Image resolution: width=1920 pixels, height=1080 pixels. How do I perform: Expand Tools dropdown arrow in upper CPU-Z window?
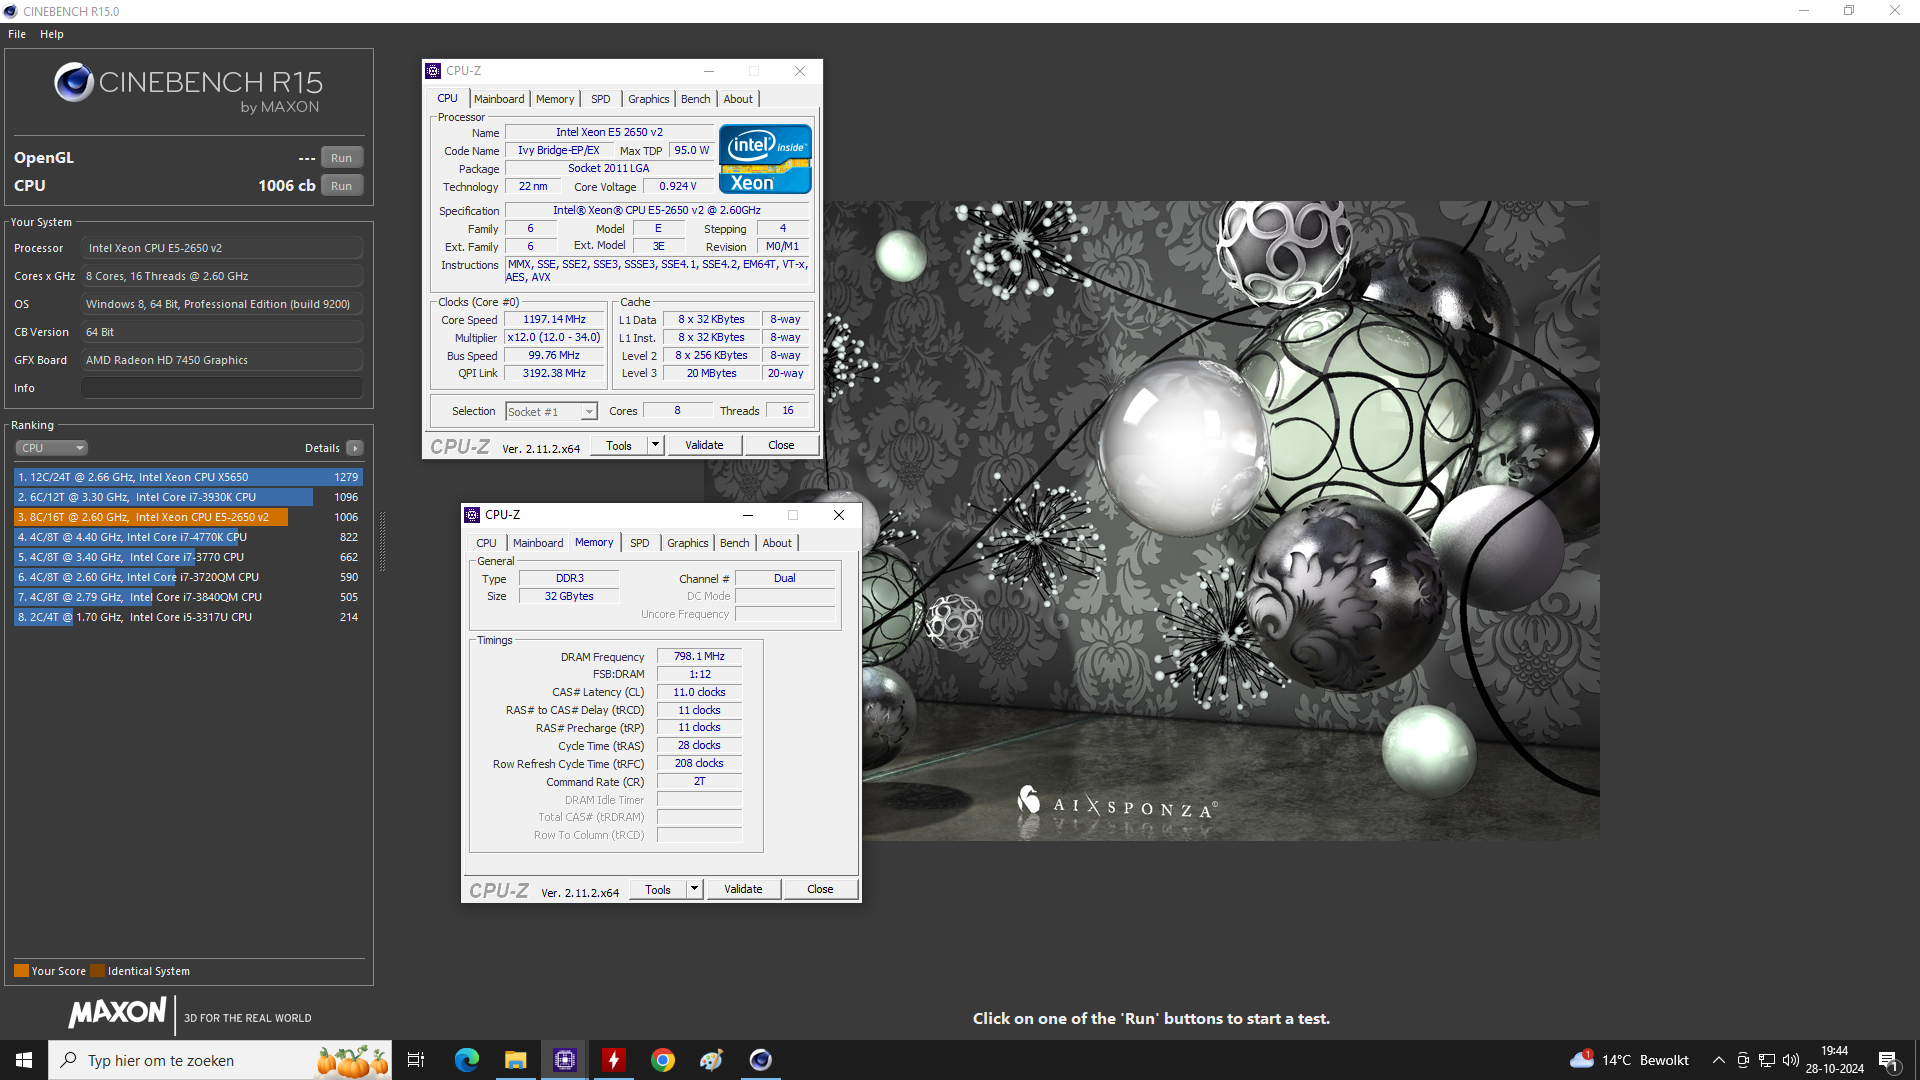(655, 446)
